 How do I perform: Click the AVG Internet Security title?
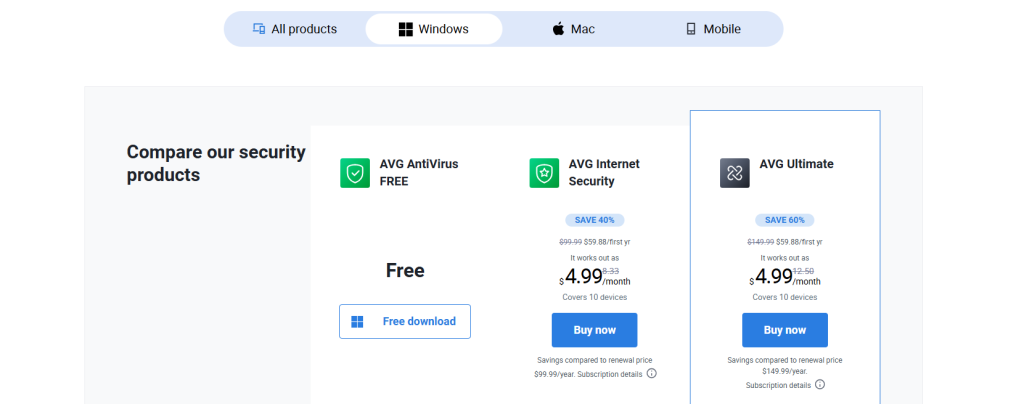point(604,173)
